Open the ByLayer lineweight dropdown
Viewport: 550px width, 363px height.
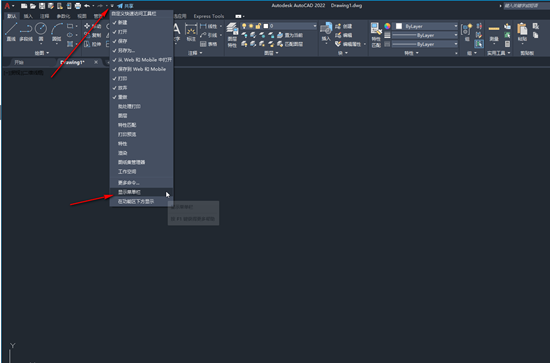[425, 35]
